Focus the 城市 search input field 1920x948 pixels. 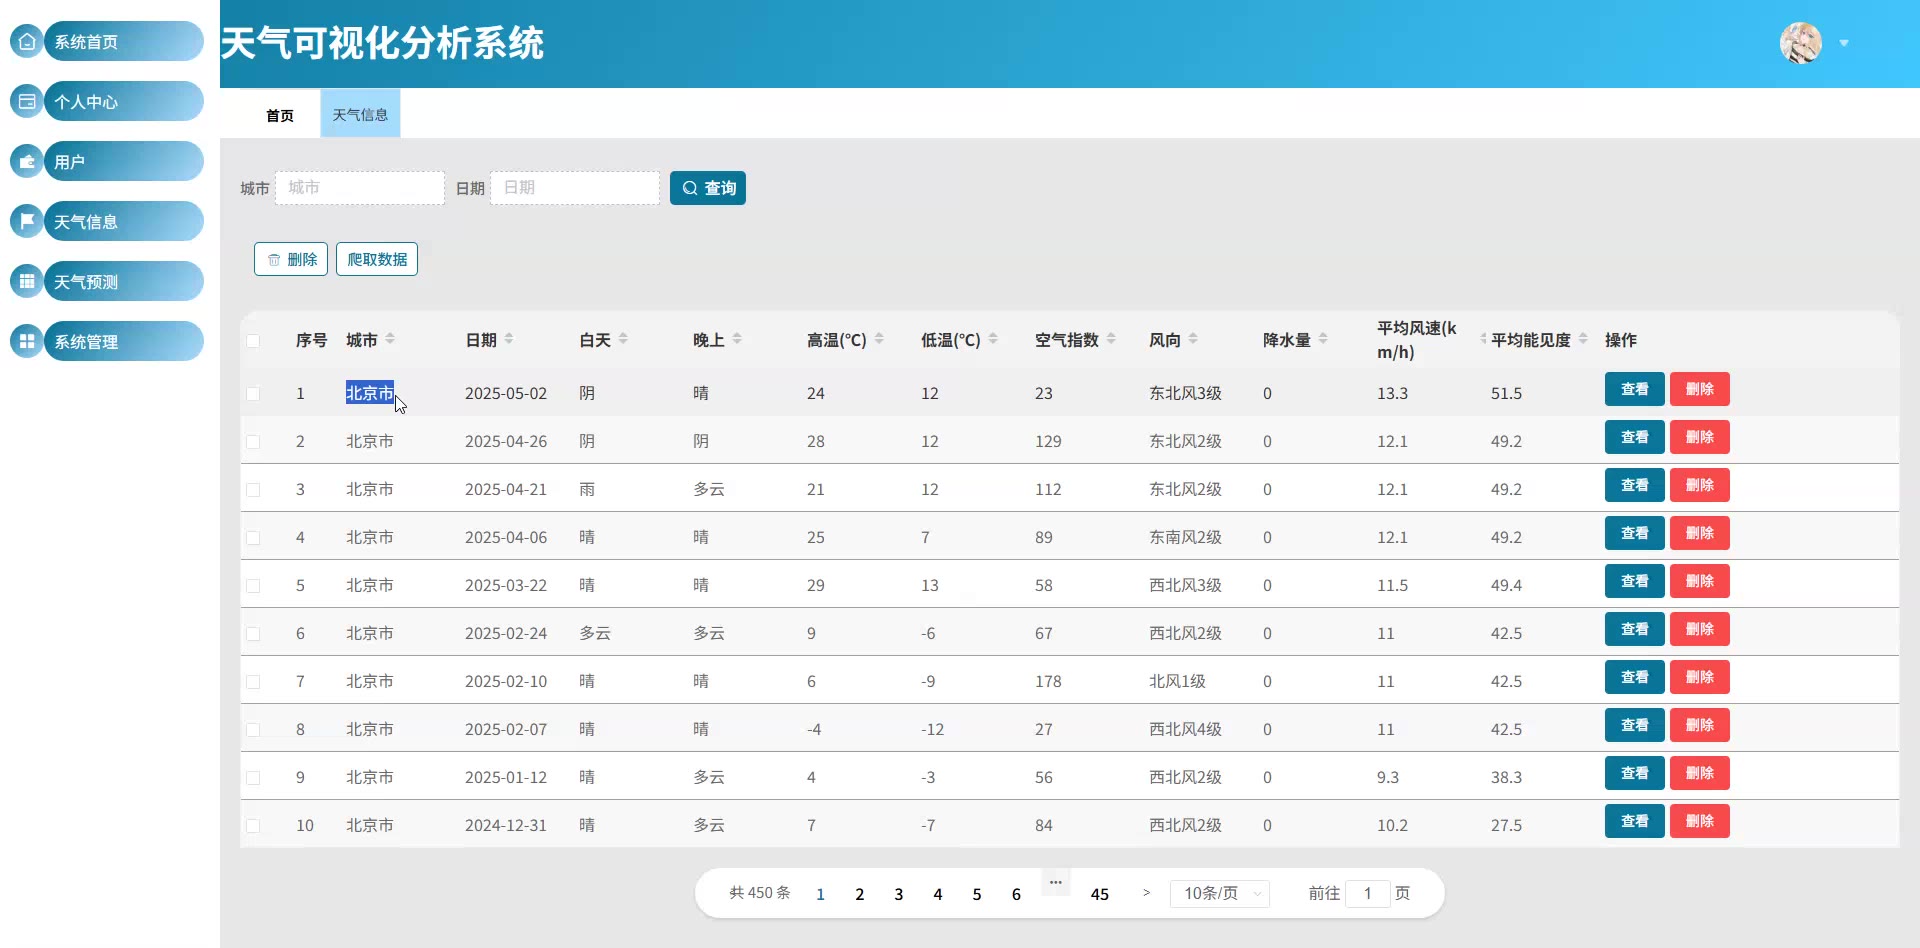click(x=360, y=188)
